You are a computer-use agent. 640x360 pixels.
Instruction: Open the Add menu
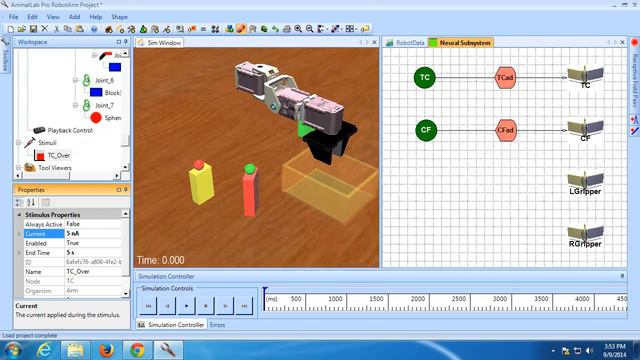(x=74, y=17)
